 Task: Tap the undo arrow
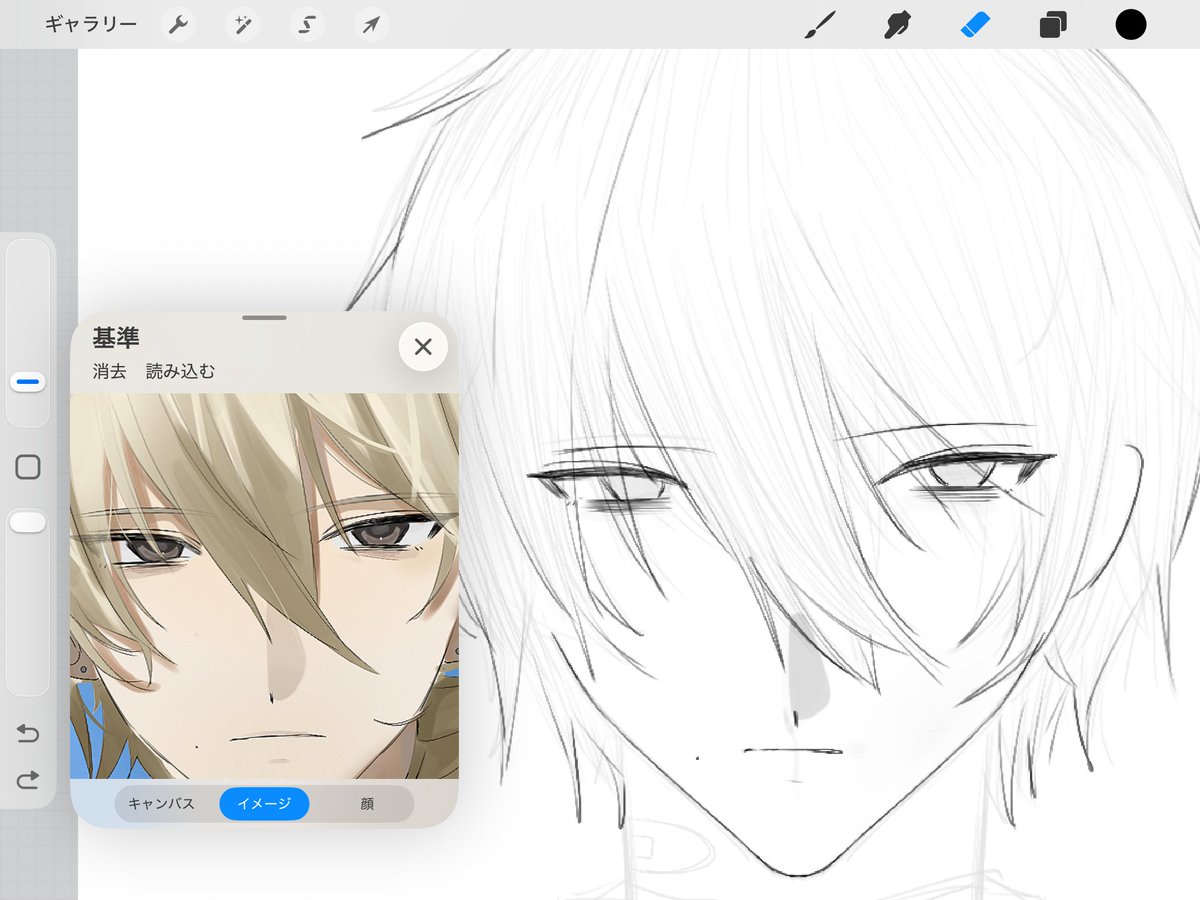[28, 734]
